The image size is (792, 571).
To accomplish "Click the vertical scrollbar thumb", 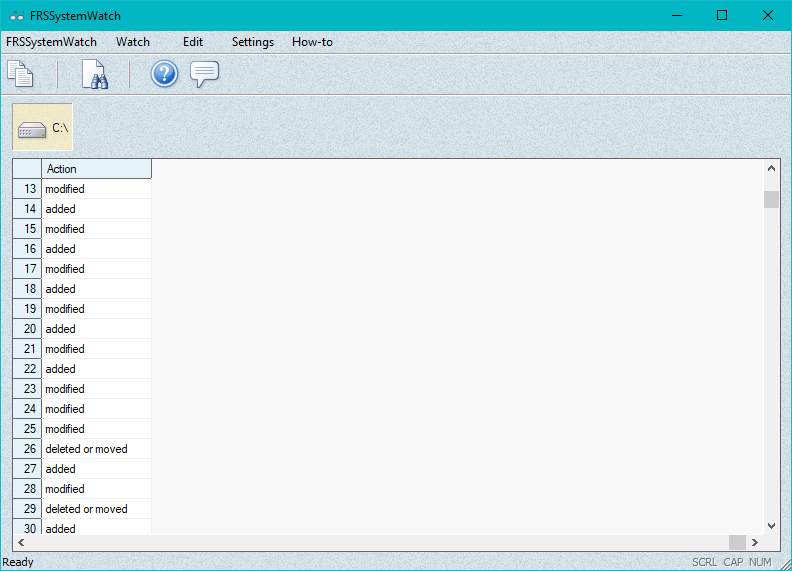I will click(x=771, y=199).
